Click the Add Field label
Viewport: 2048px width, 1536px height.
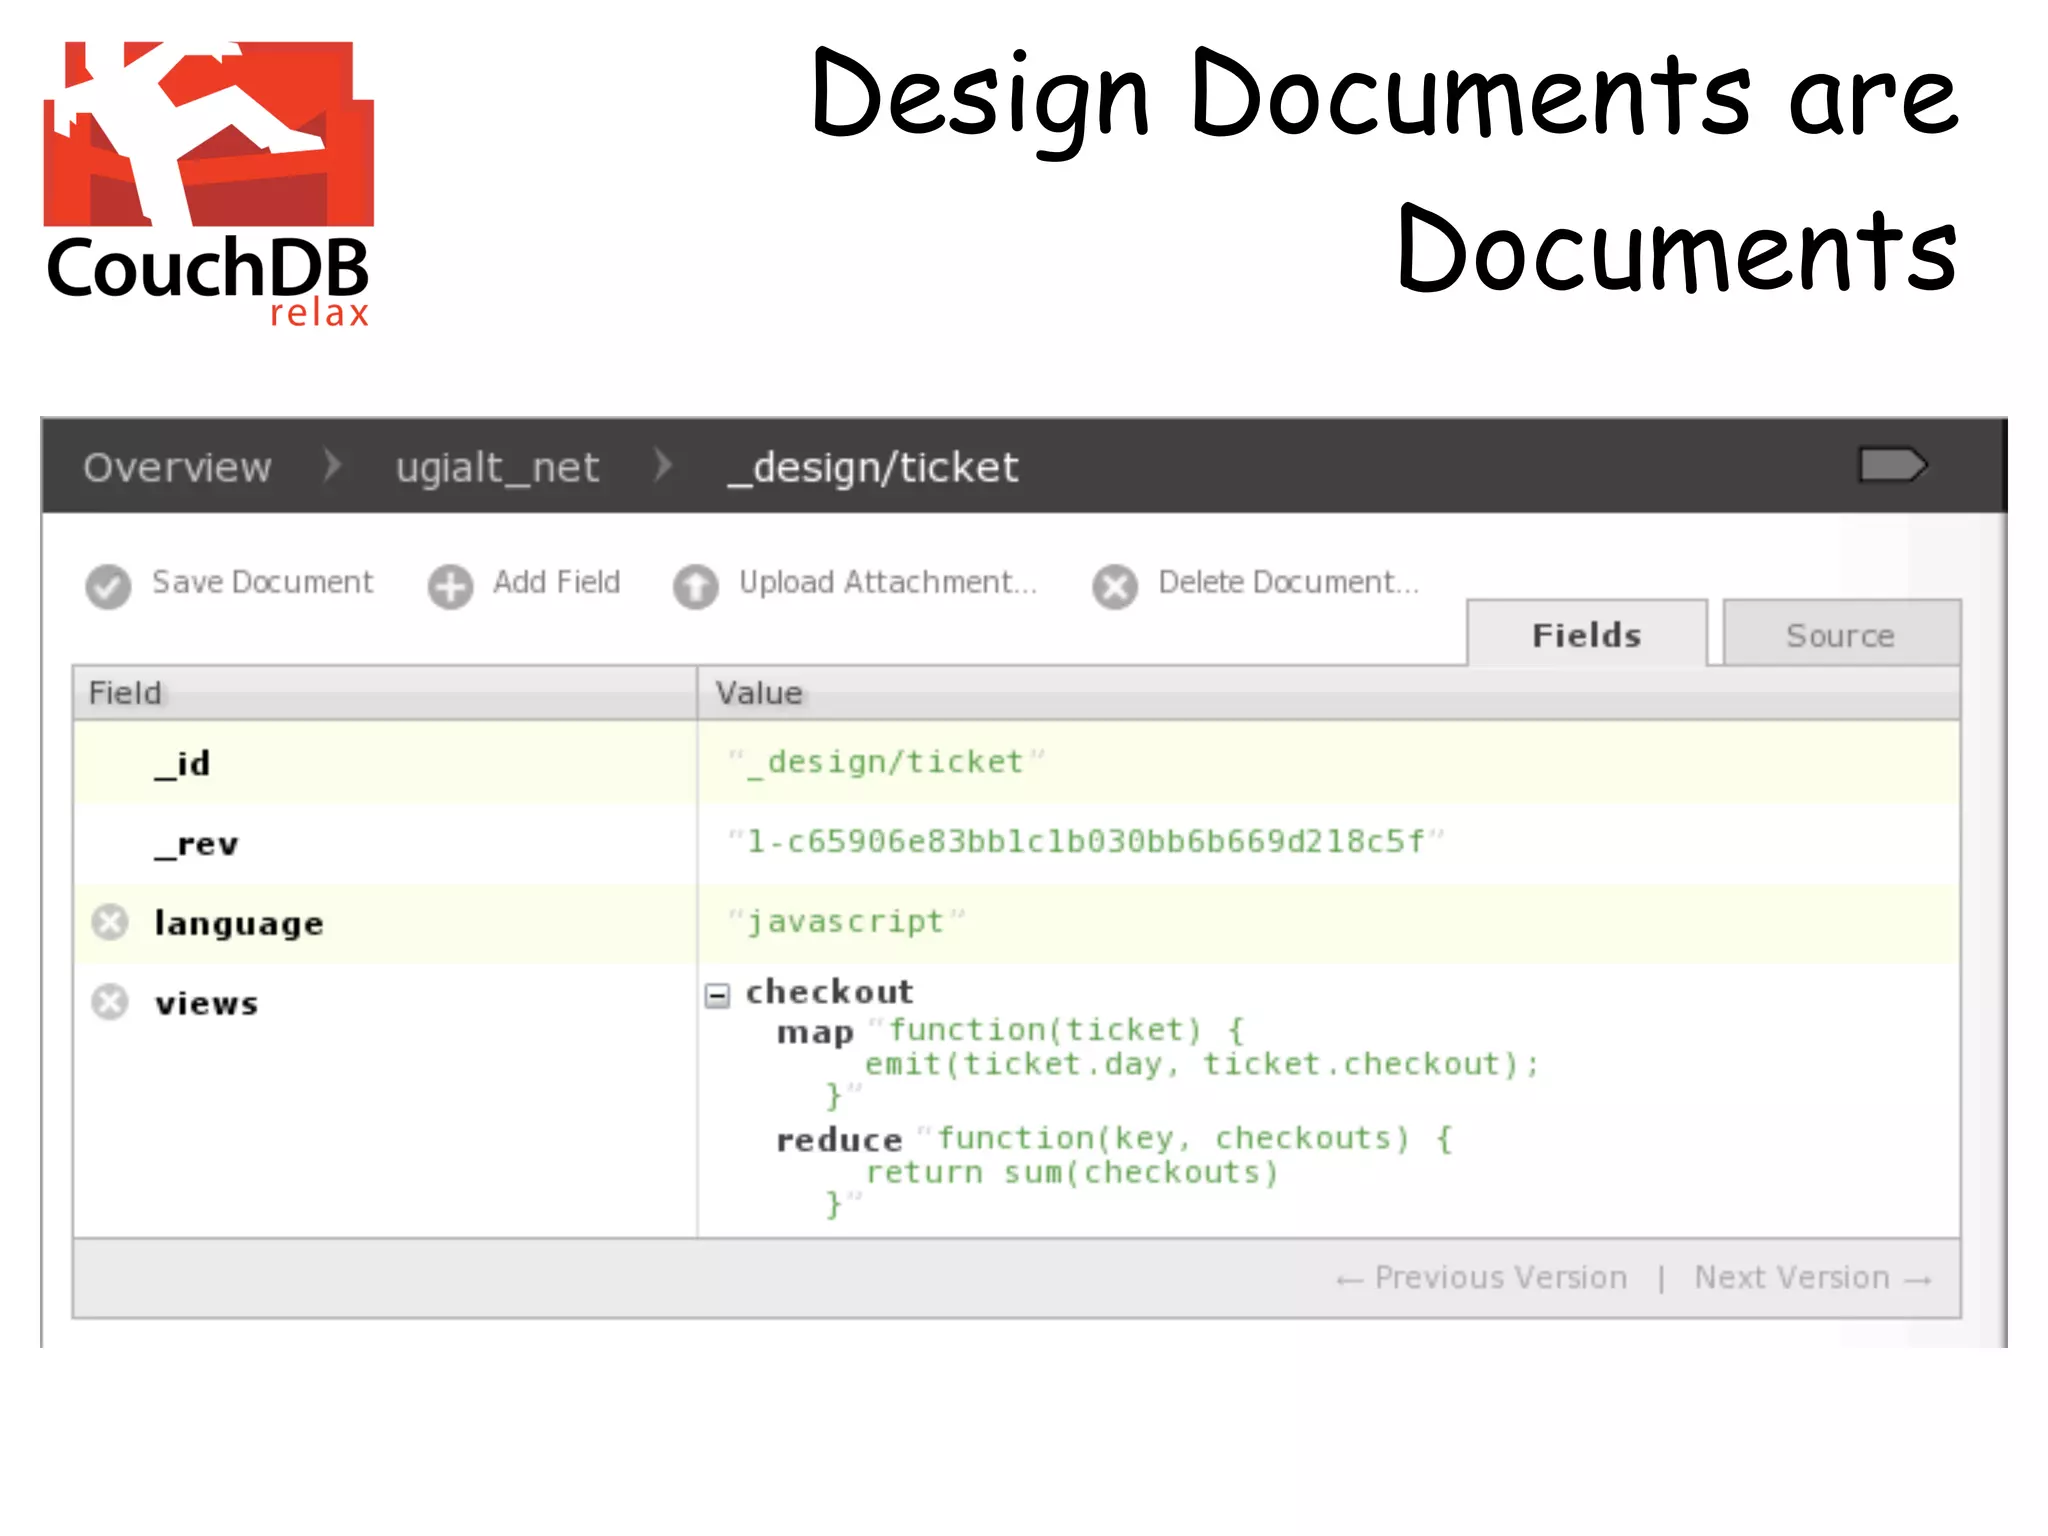click(557, 582)
